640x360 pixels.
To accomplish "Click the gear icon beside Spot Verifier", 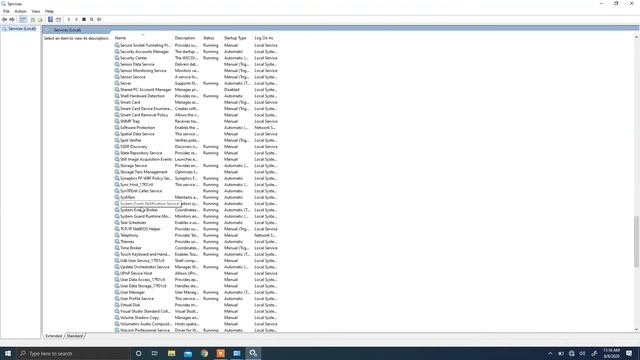I will point(117,140).
